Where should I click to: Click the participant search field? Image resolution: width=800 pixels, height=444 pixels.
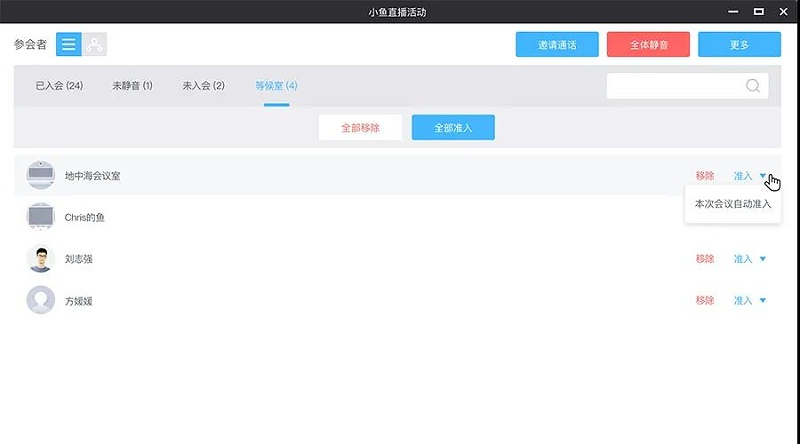[x=675, y=86]
